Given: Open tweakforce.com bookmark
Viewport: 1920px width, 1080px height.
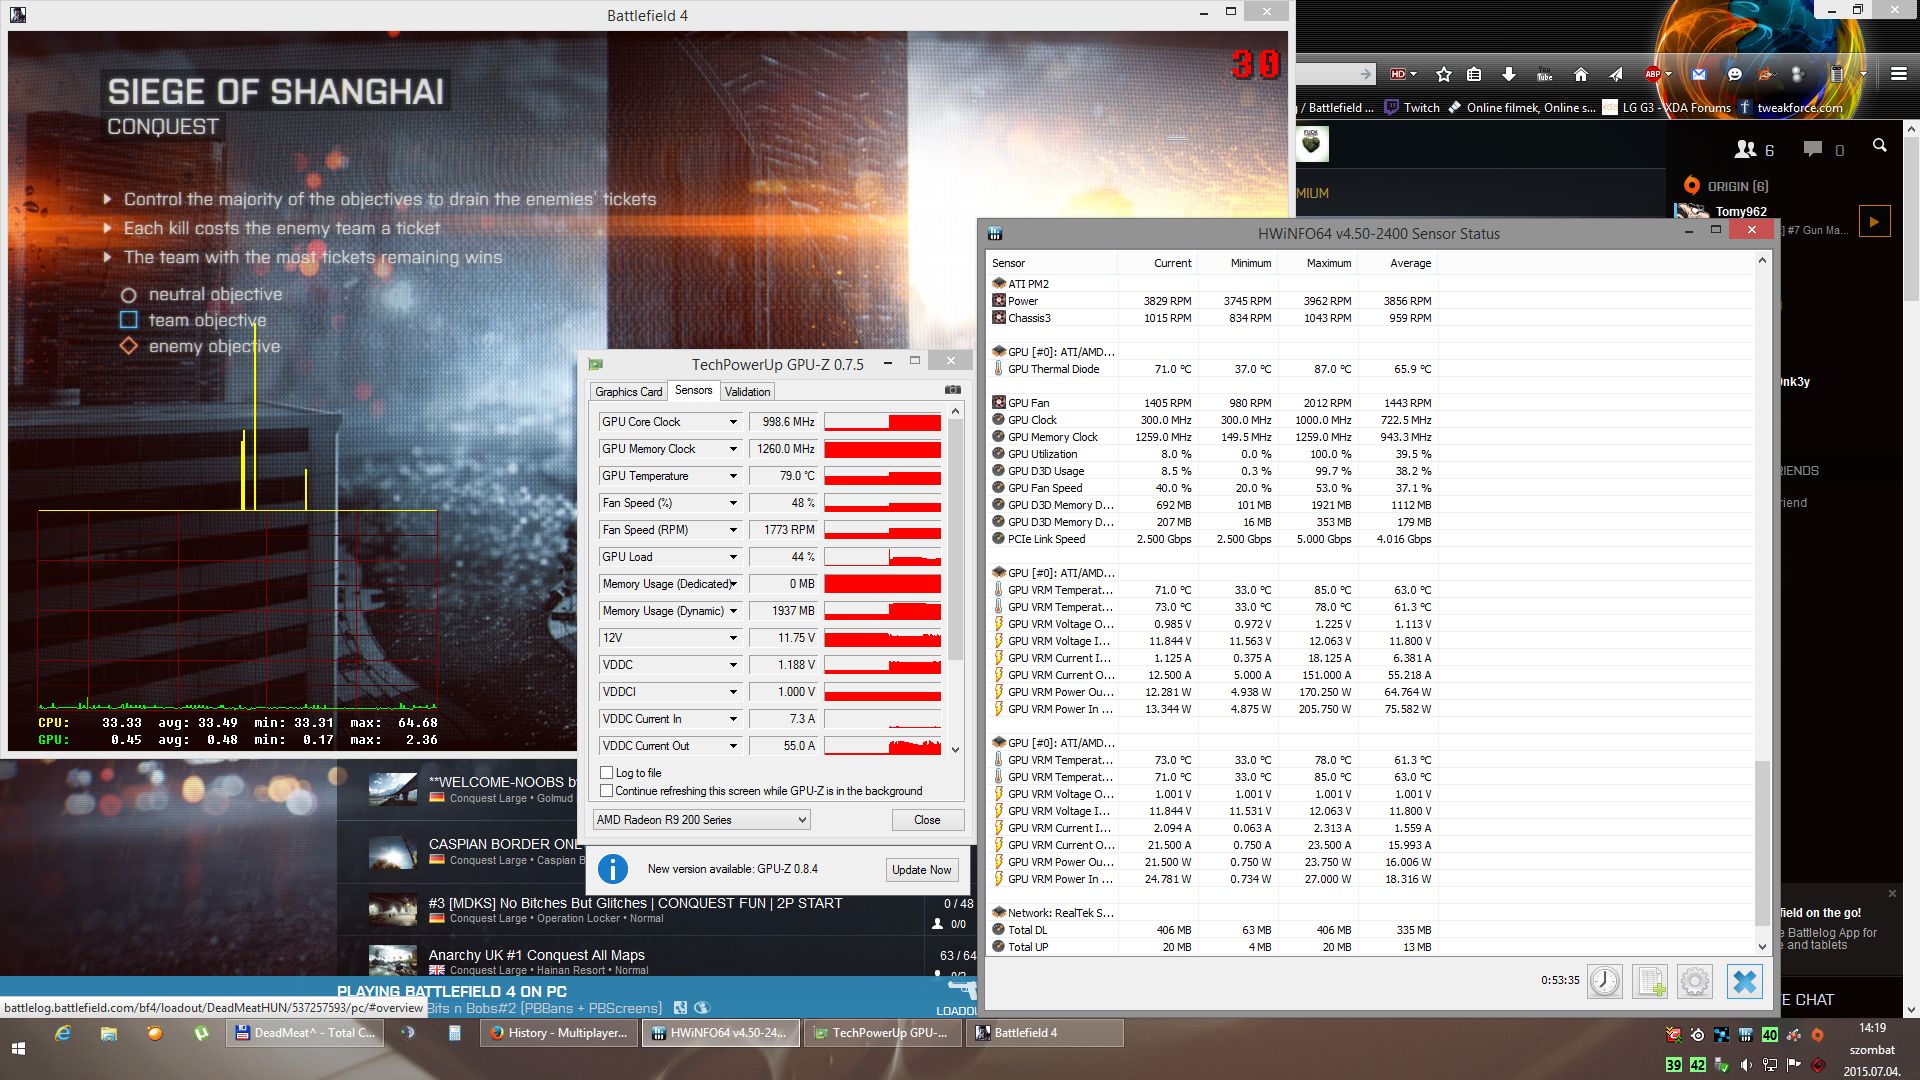Looking at the screenshot, I should coord(1790,108).
